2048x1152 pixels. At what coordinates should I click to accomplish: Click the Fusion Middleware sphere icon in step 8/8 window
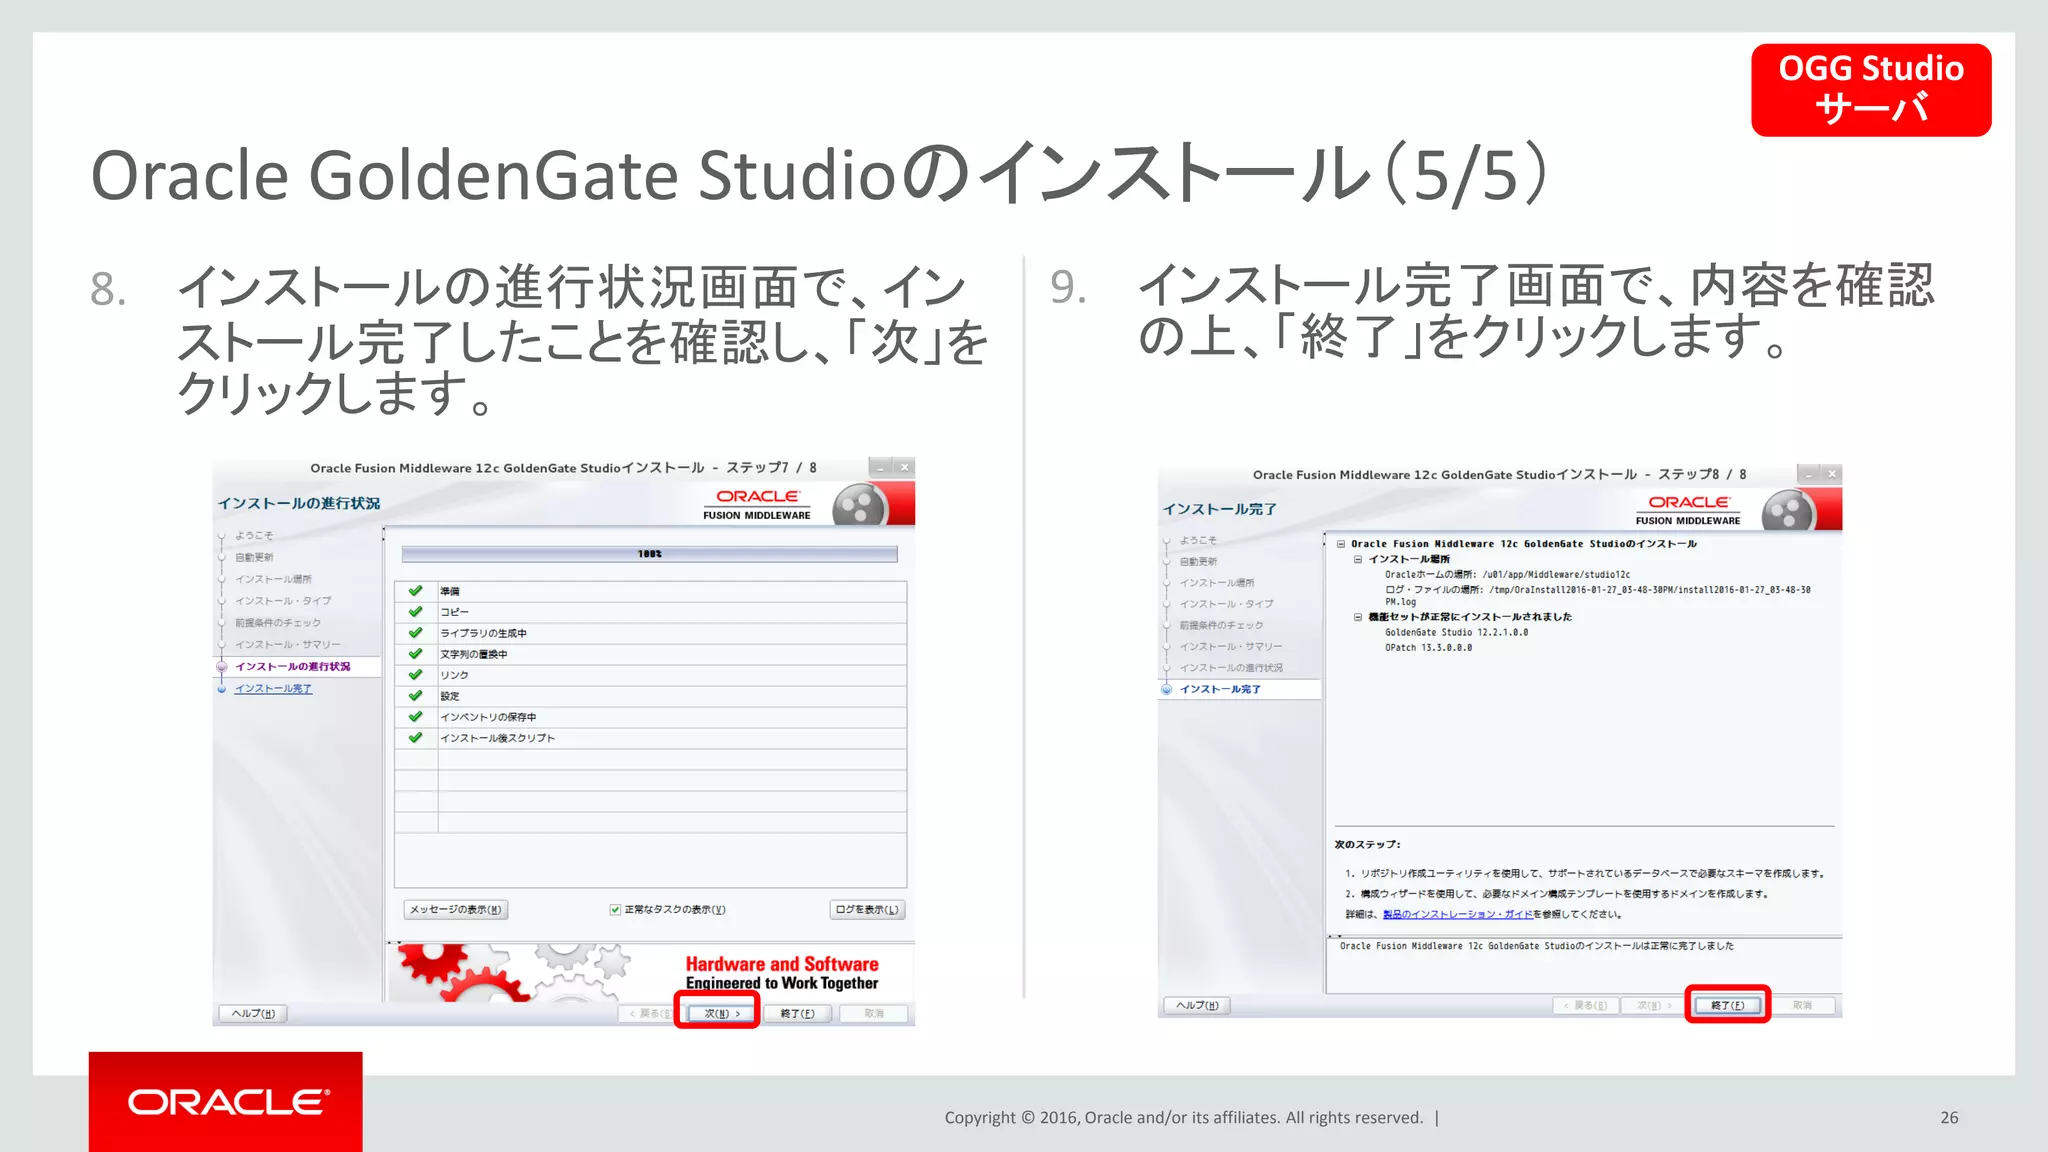coord(1789,512)
